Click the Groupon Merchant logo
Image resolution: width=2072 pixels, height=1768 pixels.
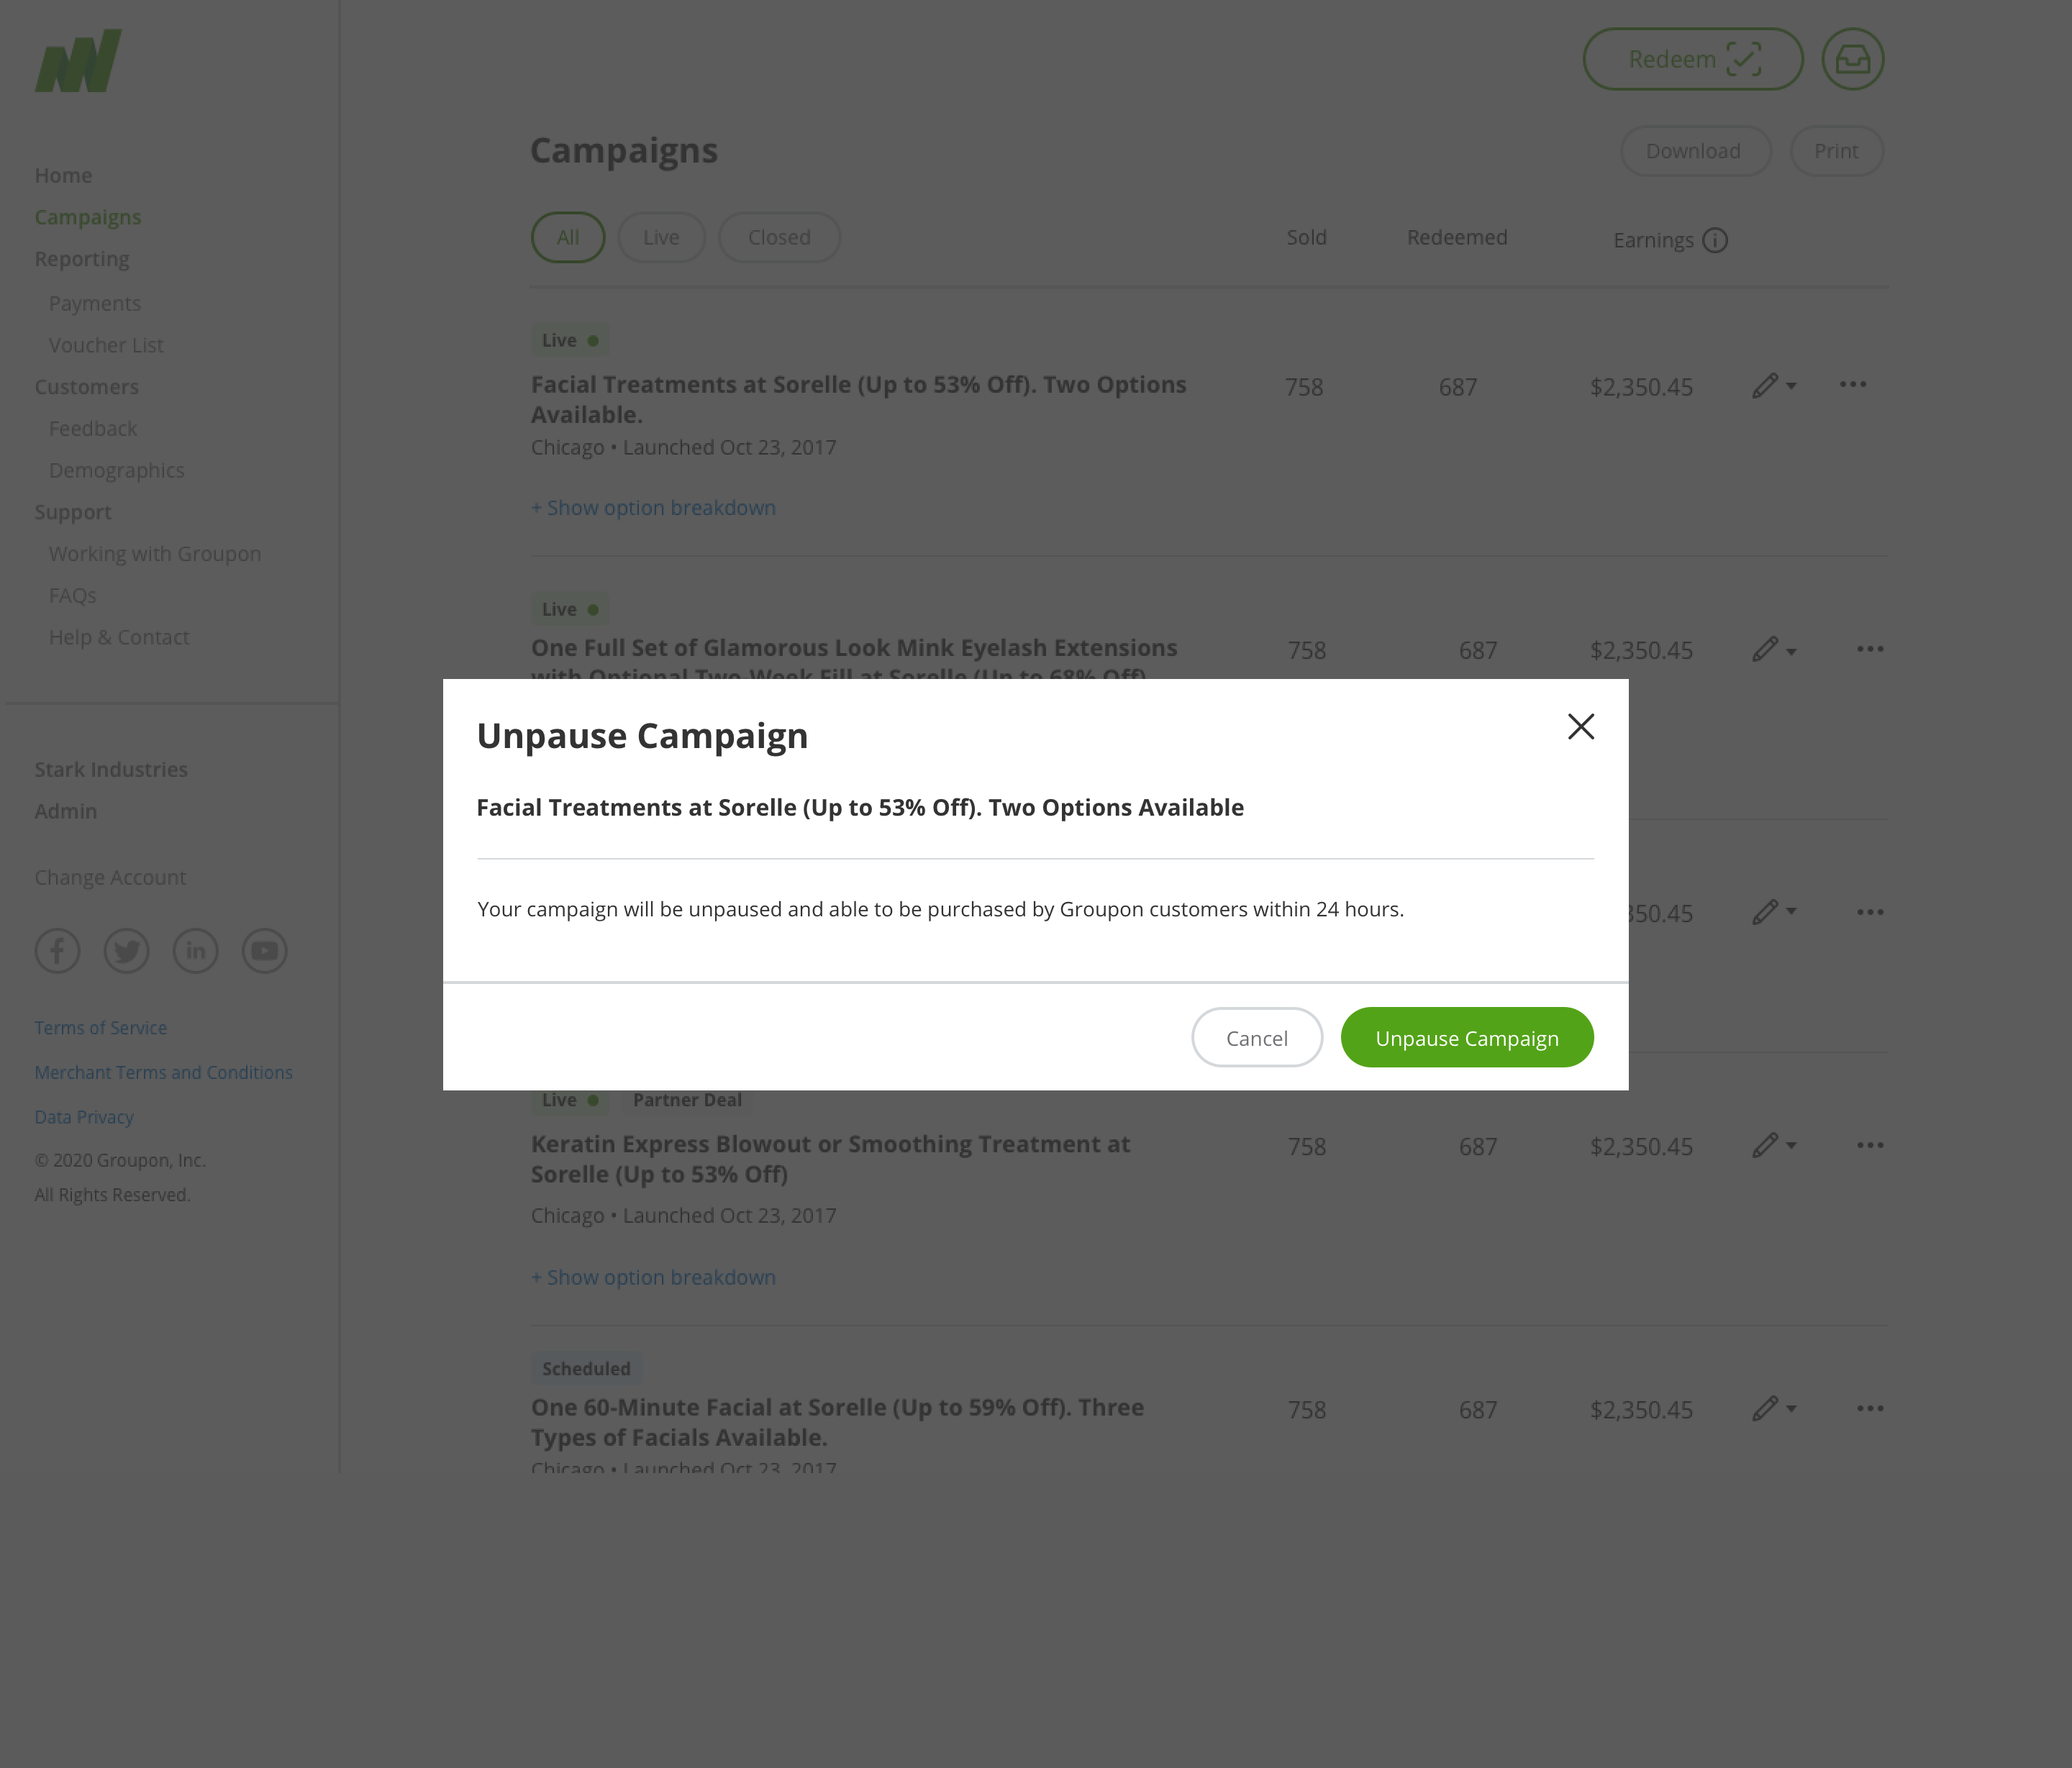point(78,61)
